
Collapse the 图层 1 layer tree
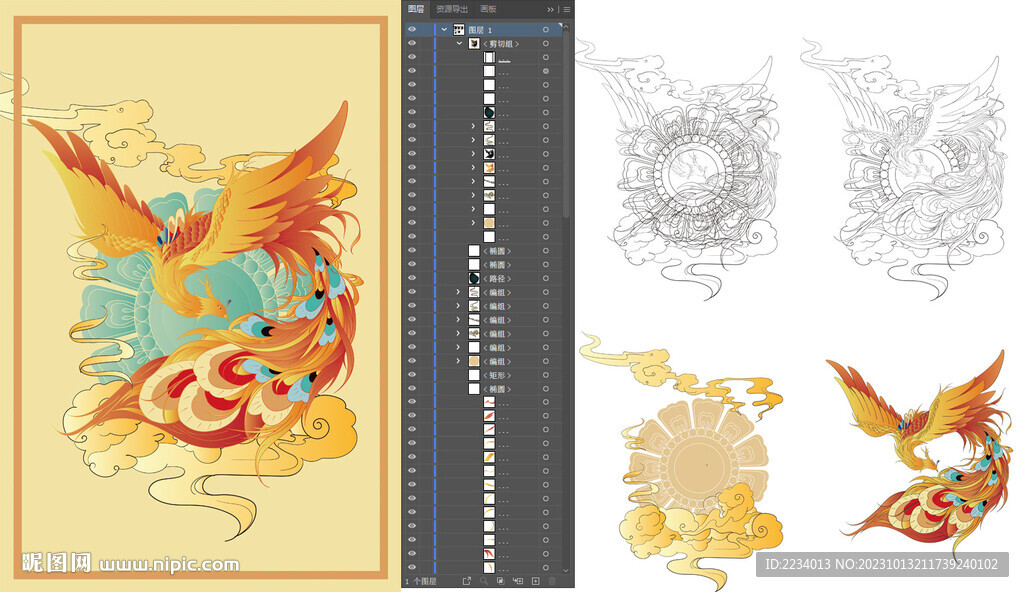point(444,30)
